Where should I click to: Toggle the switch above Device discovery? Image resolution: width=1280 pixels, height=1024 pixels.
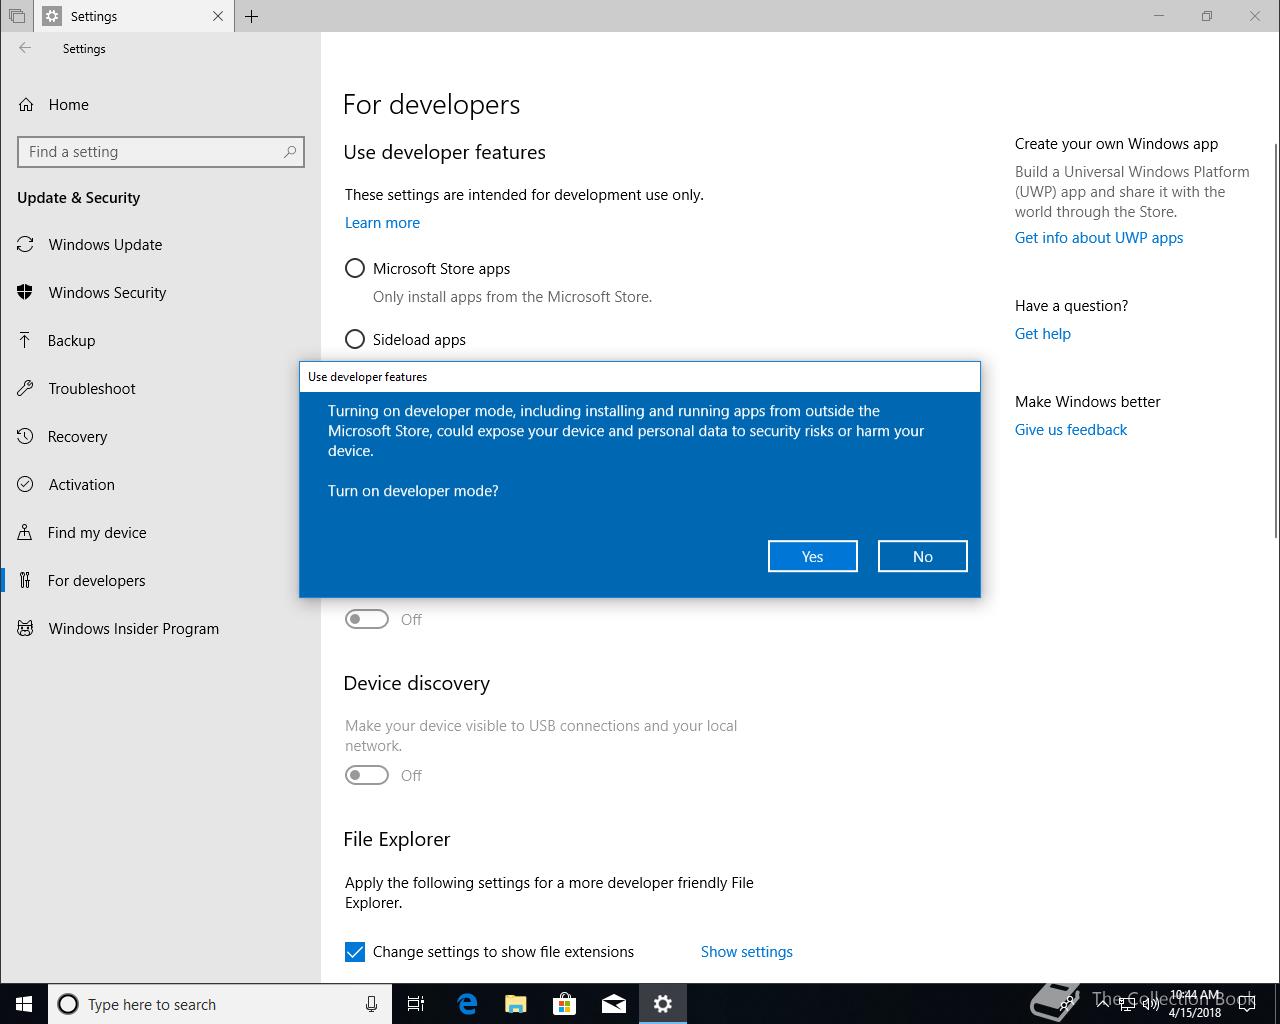[367, 619]
